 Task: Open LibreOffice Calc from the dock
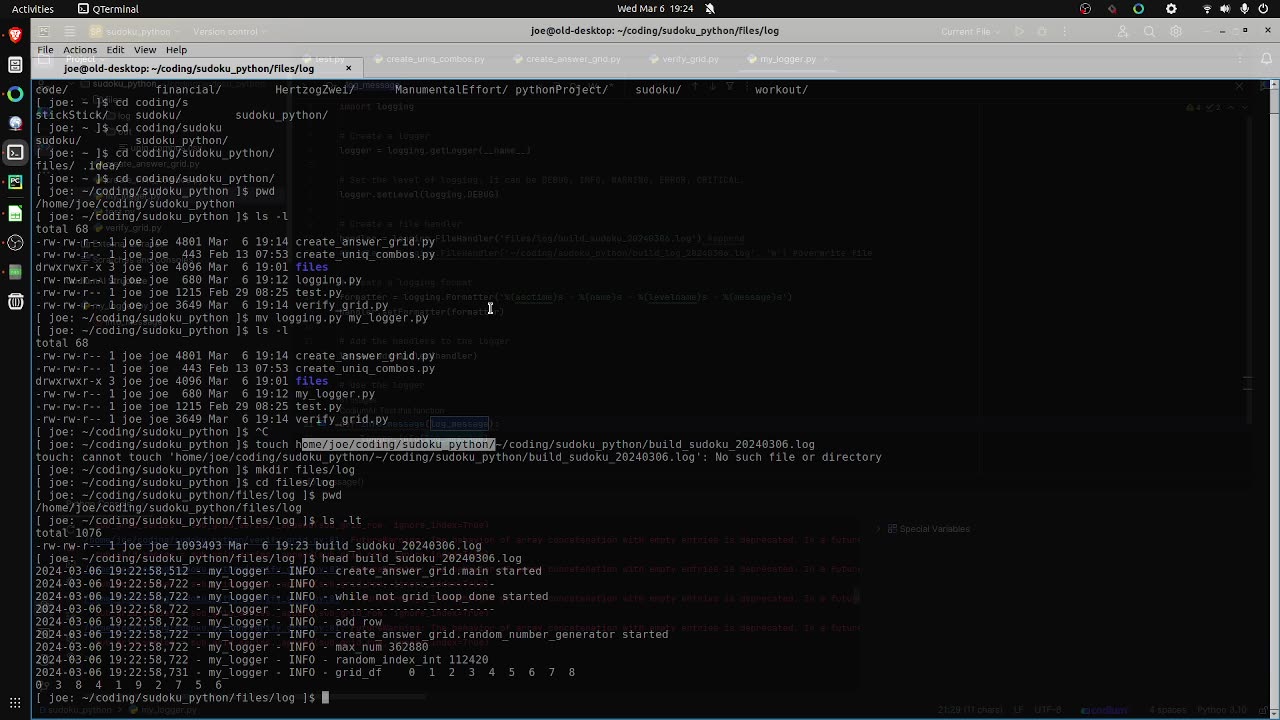point(15,212)
